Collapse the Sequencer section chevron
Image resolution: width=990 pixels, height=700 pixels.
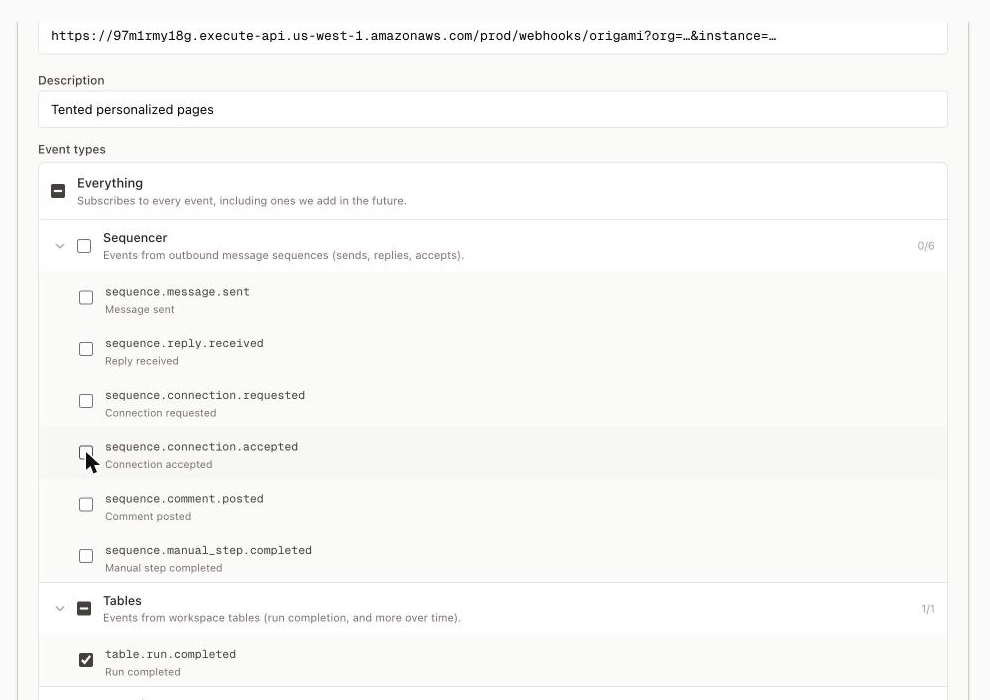click(60, 246)
